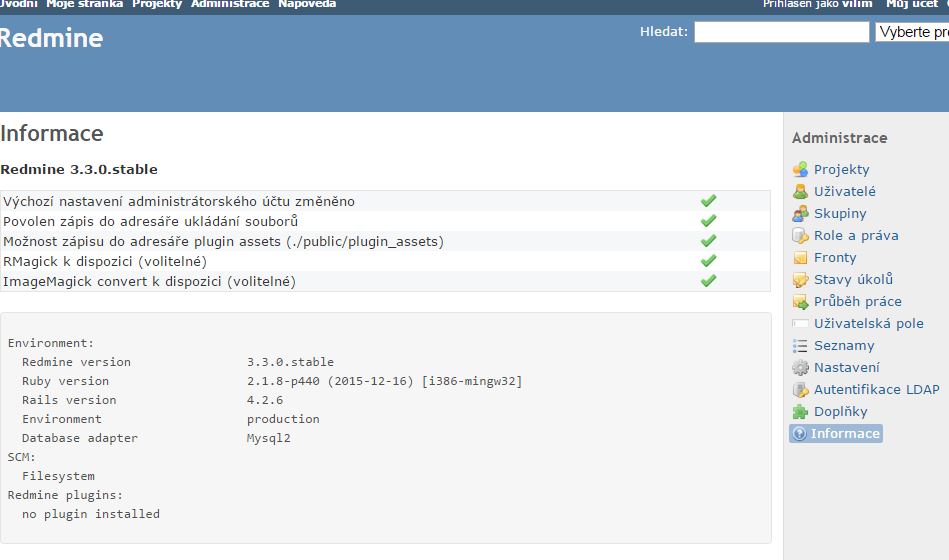This screenshot has height=560, width=949.
Task: Click the Stavy úkolů icon
Action: tap(800, 280)
